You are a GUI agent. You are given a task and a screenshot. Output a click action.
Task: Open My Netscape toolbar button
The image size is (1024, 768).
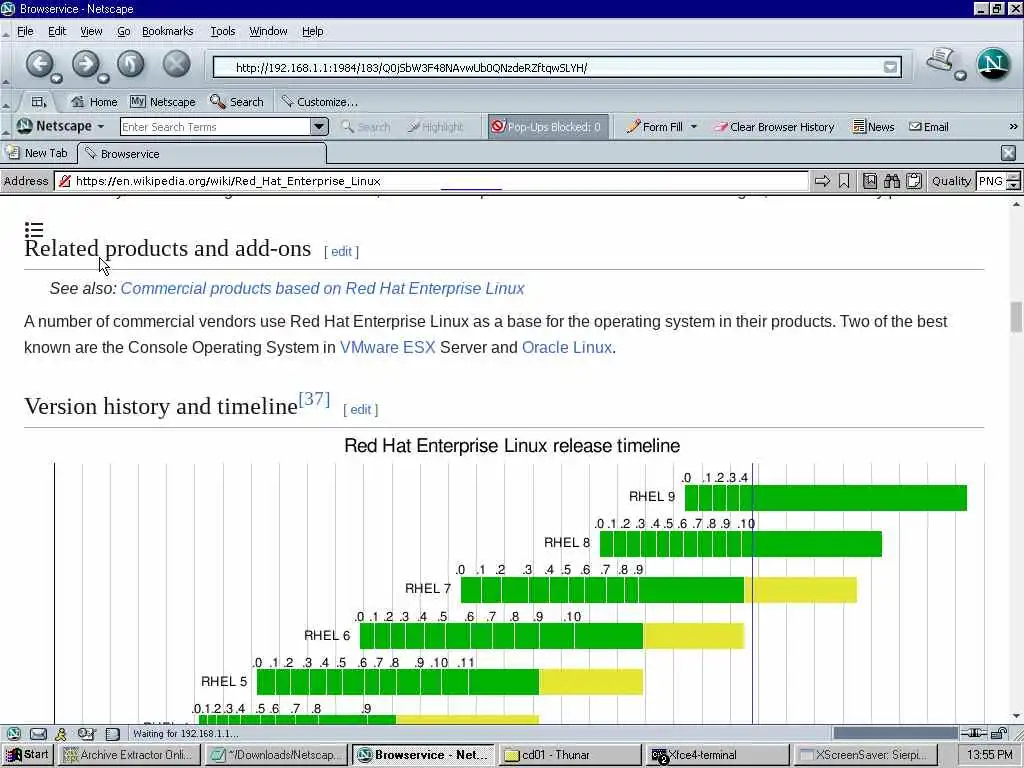(163, 102)
